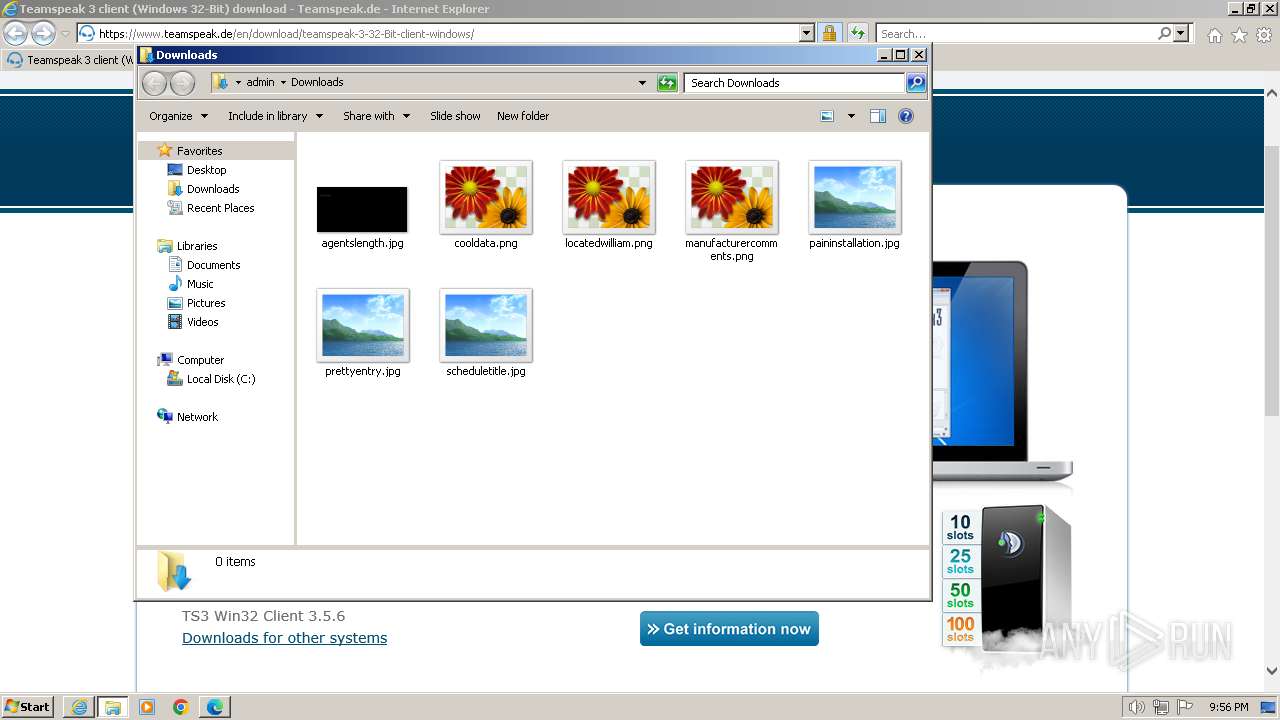Click the Downloads breadcrumb in address bar

(317, 83)
